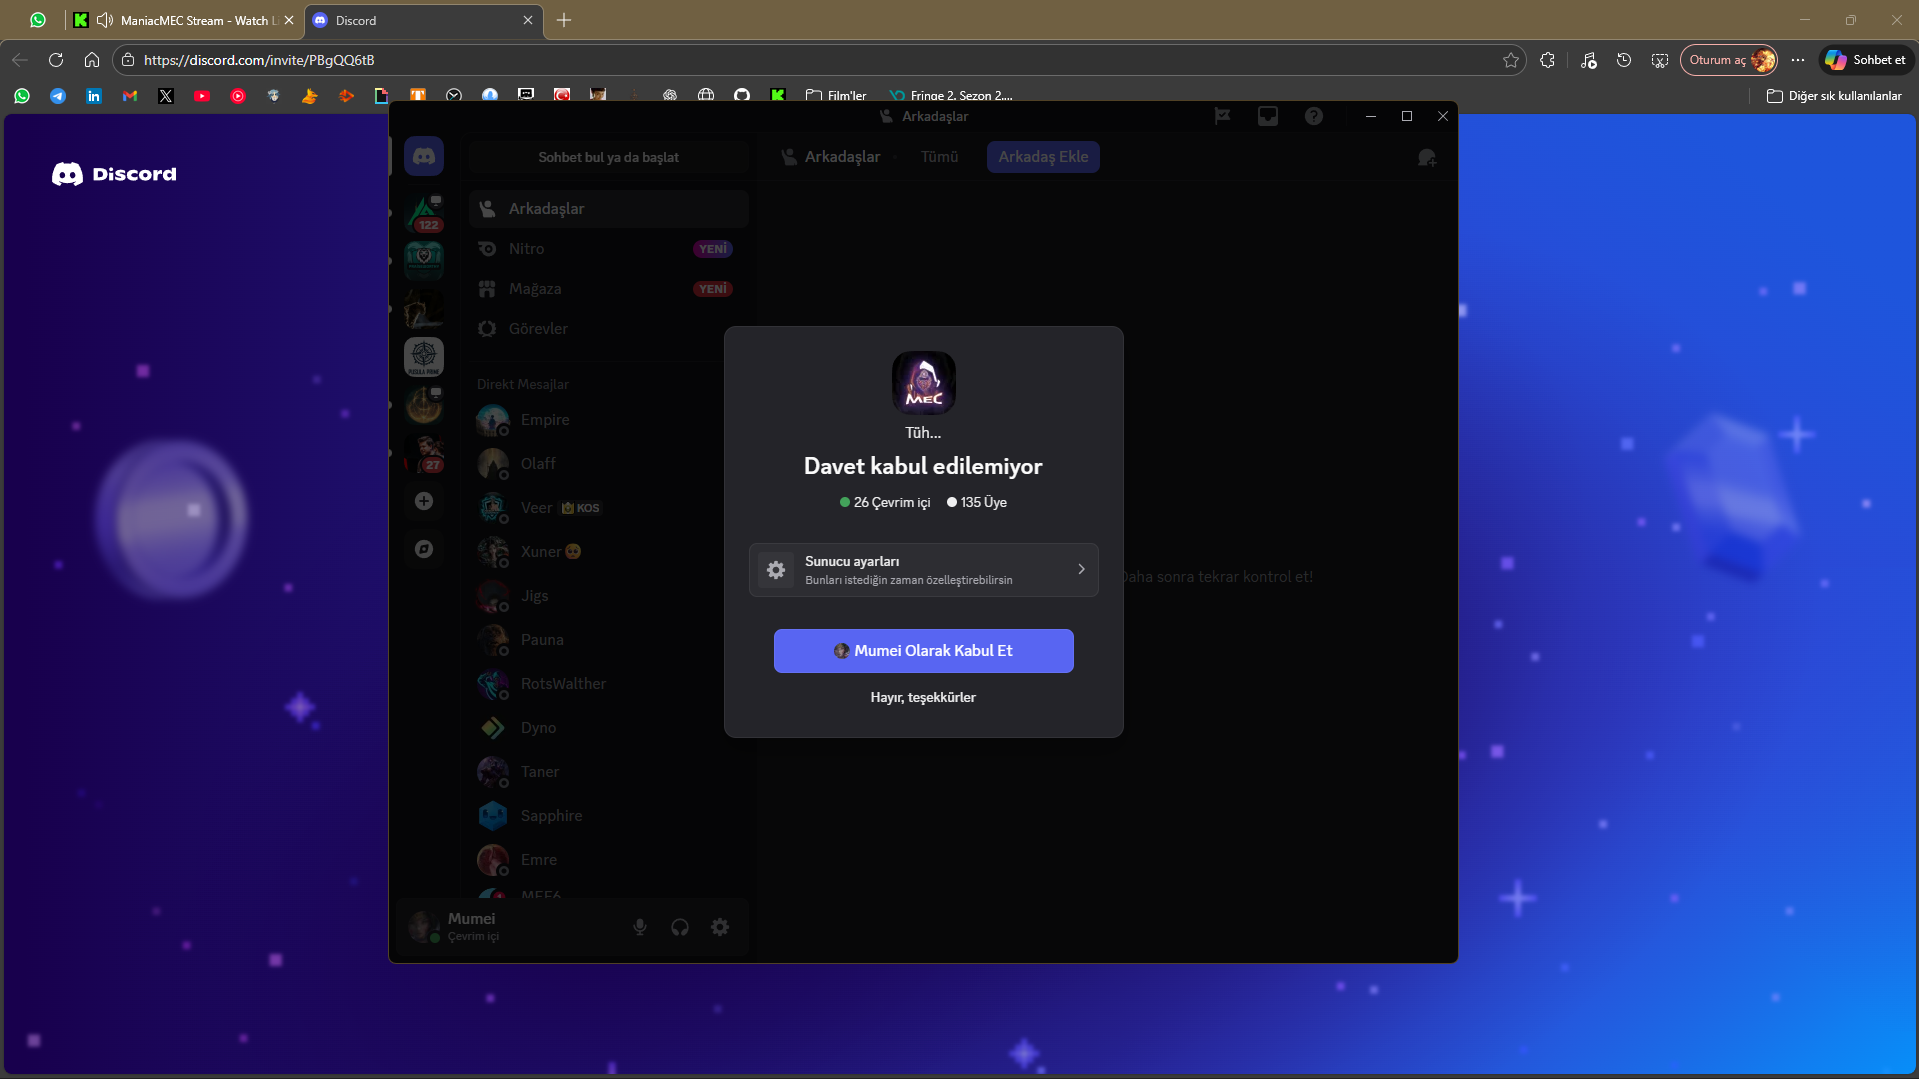Viewport: 1919px width, 1079px height.
Task: Open the Gmail bookmark icon
Action: click(x=130, y=96)
